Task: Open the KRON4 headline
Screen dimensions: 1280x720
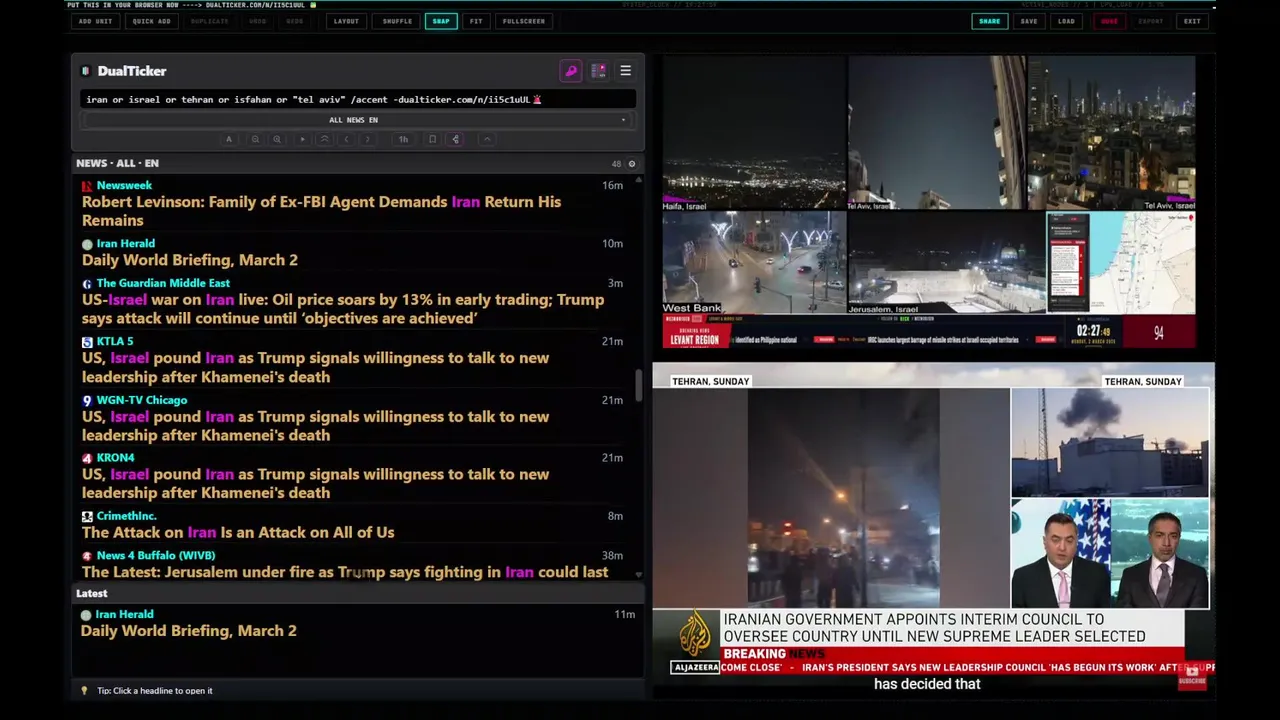Action: [x=315, y=483]
